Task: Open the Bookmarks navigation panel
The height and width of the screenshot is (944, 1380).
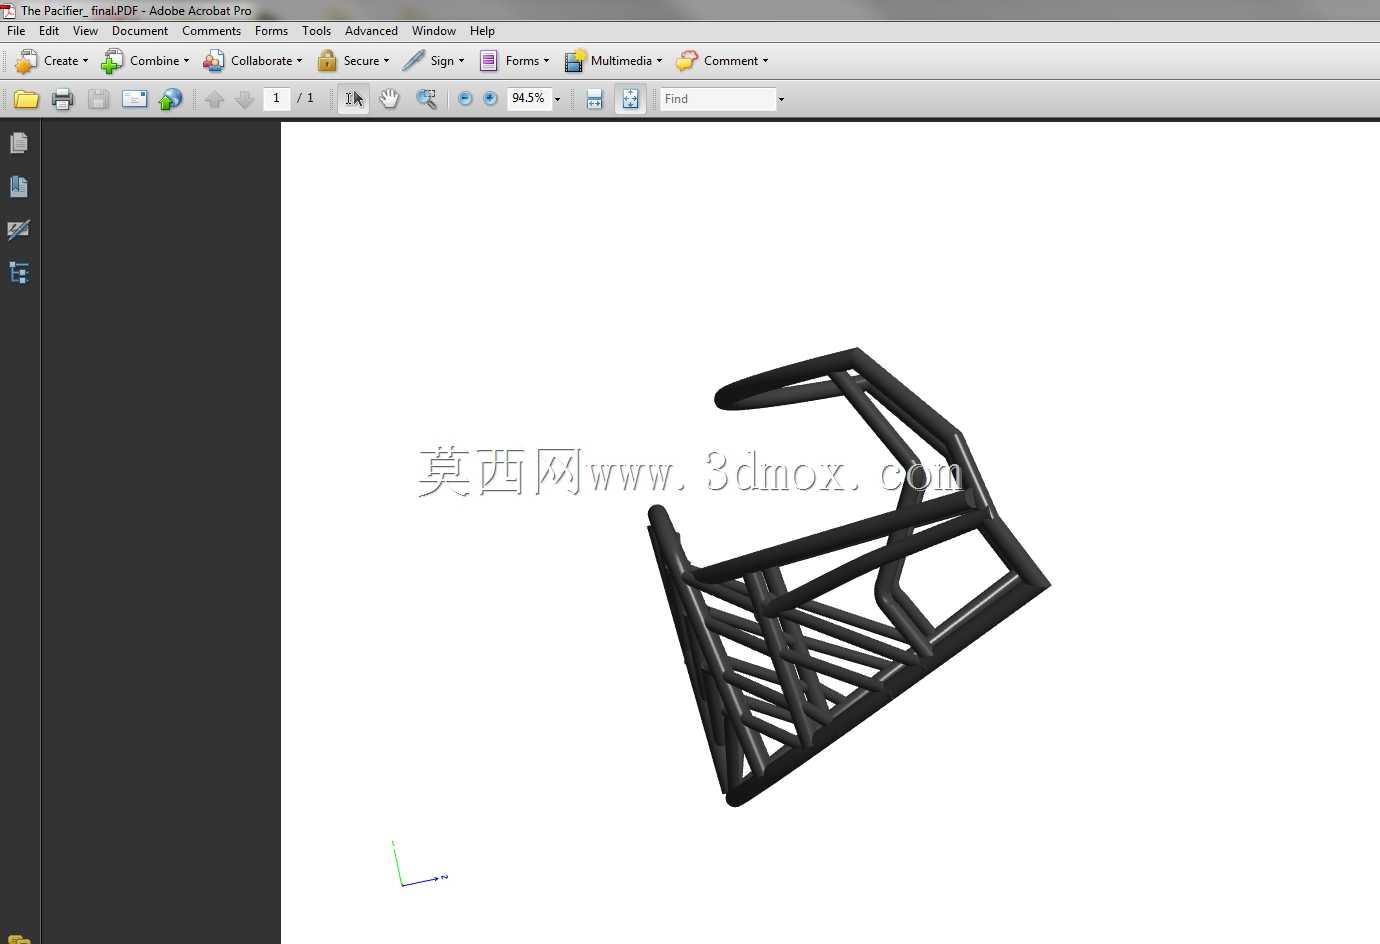Action: point(18,187)
